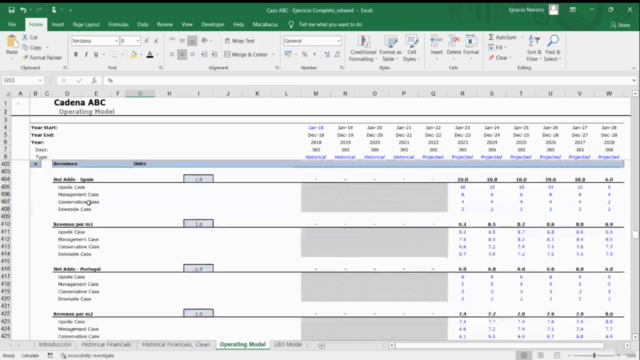Open Conditional Formatting
This screenshot has height=360, width=640.
pyautogui.click(x=363, y=48)
